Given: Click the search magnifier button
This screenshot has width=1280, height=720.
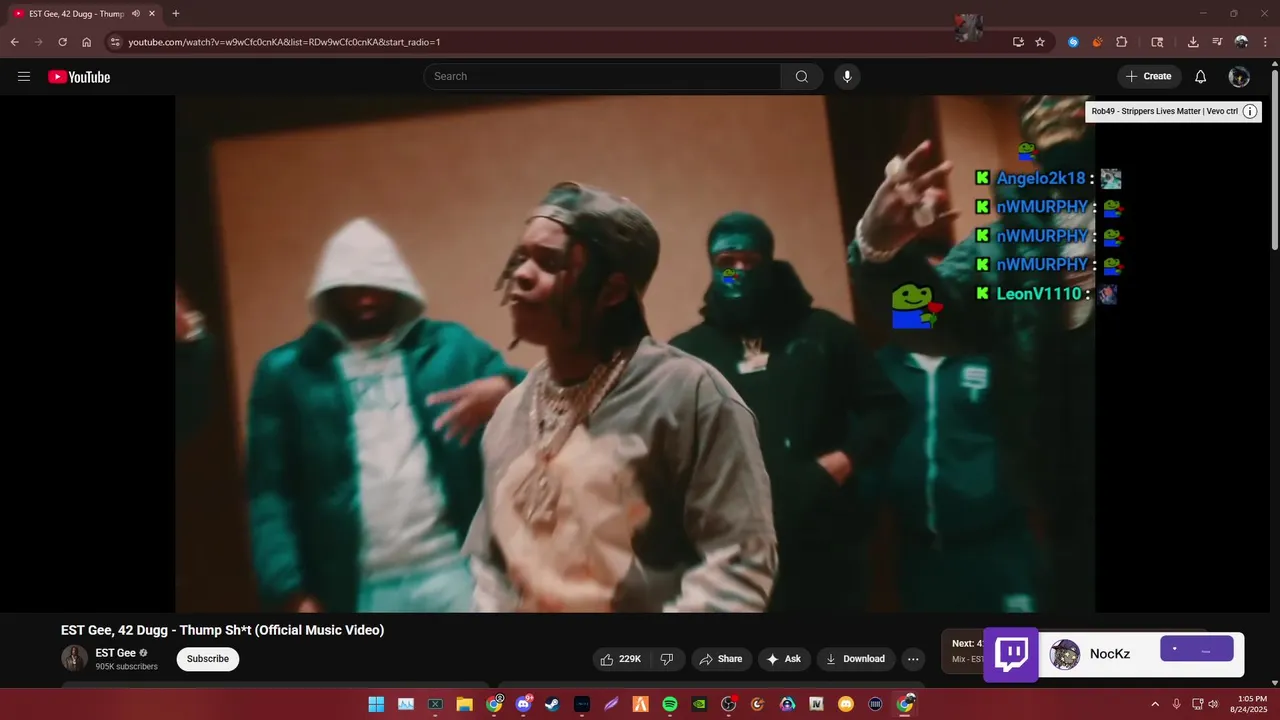Looking at the screenshot, I should [x=802, y=77].
